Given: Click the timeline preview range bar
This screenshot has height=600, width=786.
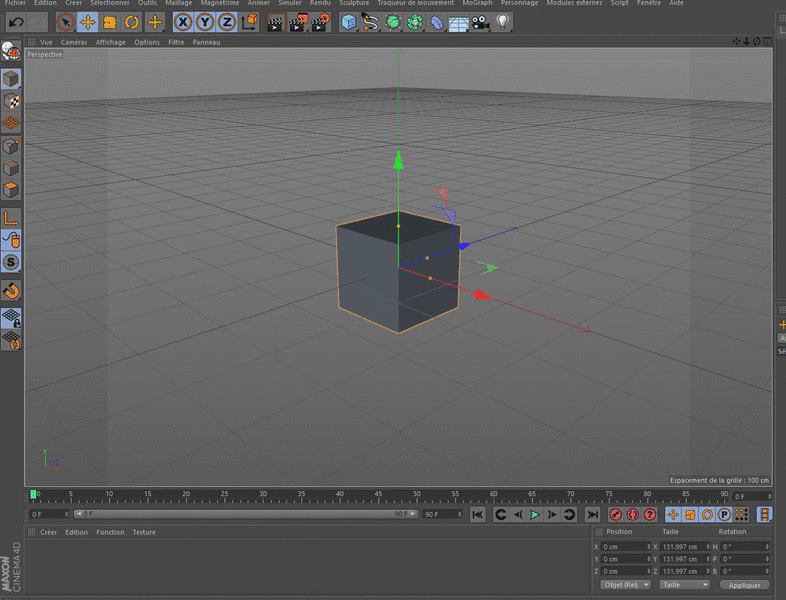Looking at the screenshot, I should coord(246,514).
